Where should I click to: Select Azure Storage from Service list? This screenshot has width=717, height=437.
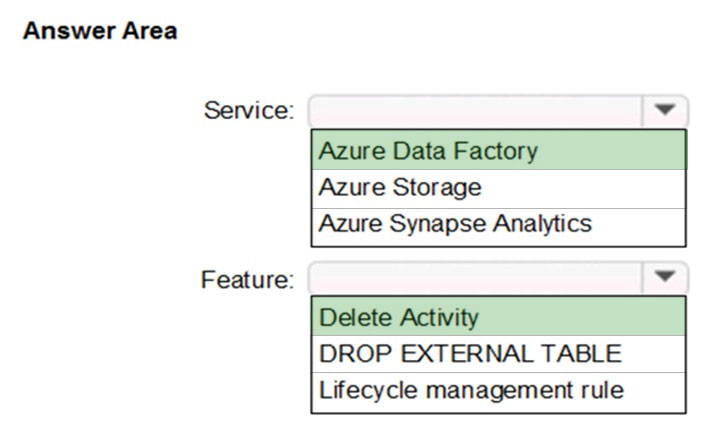coord(498,189)
